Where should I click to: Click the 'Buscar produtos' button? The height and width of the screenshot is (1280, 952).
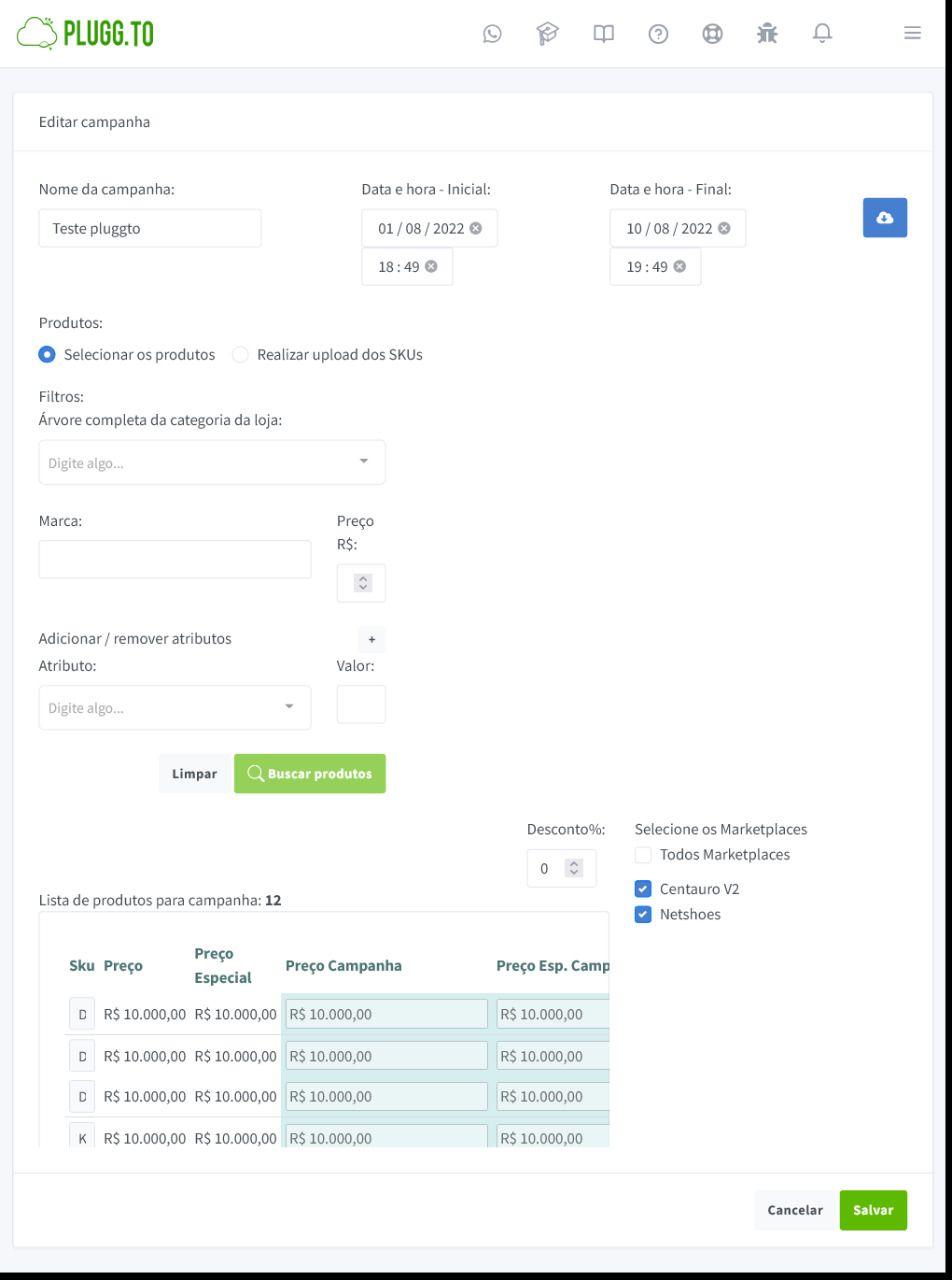click(310, 774)
